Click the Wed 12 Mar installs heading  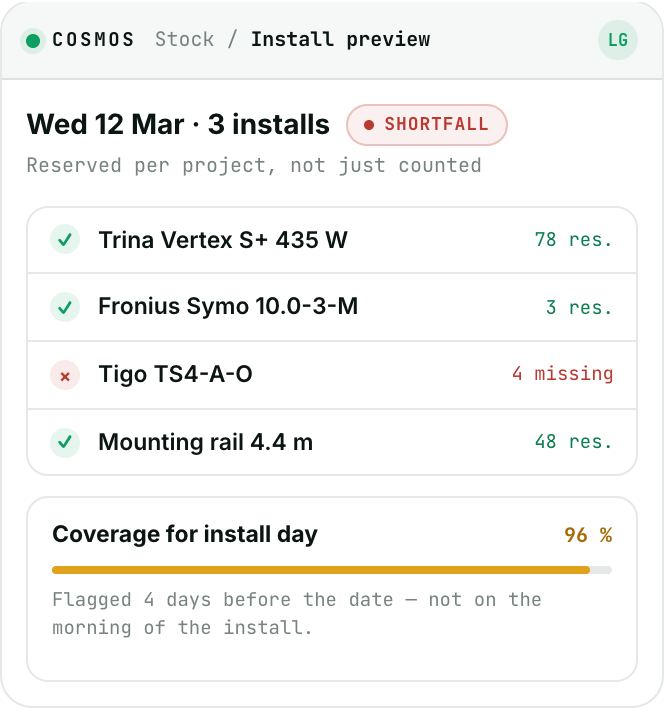[178, 124]
